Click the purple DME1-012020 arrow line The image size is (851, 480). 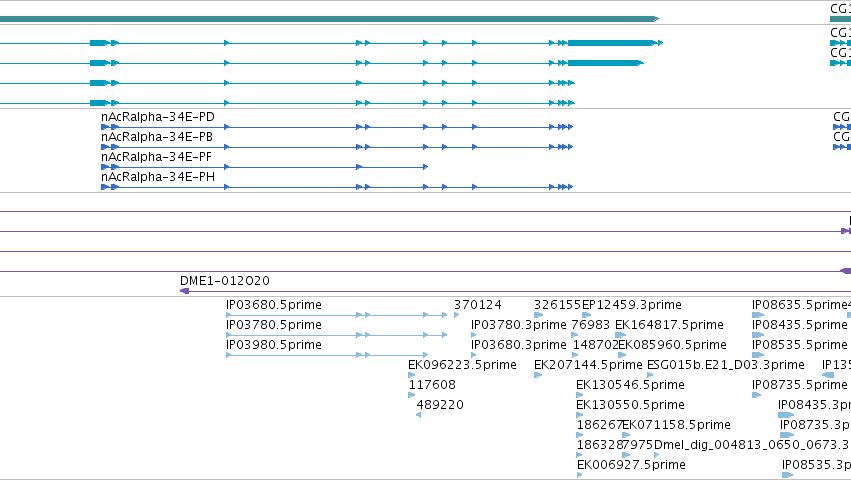[x=516, y=292]
